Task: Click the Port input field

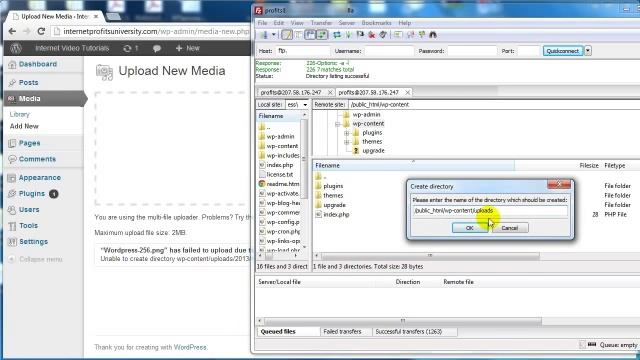Action: pos(529,51)
